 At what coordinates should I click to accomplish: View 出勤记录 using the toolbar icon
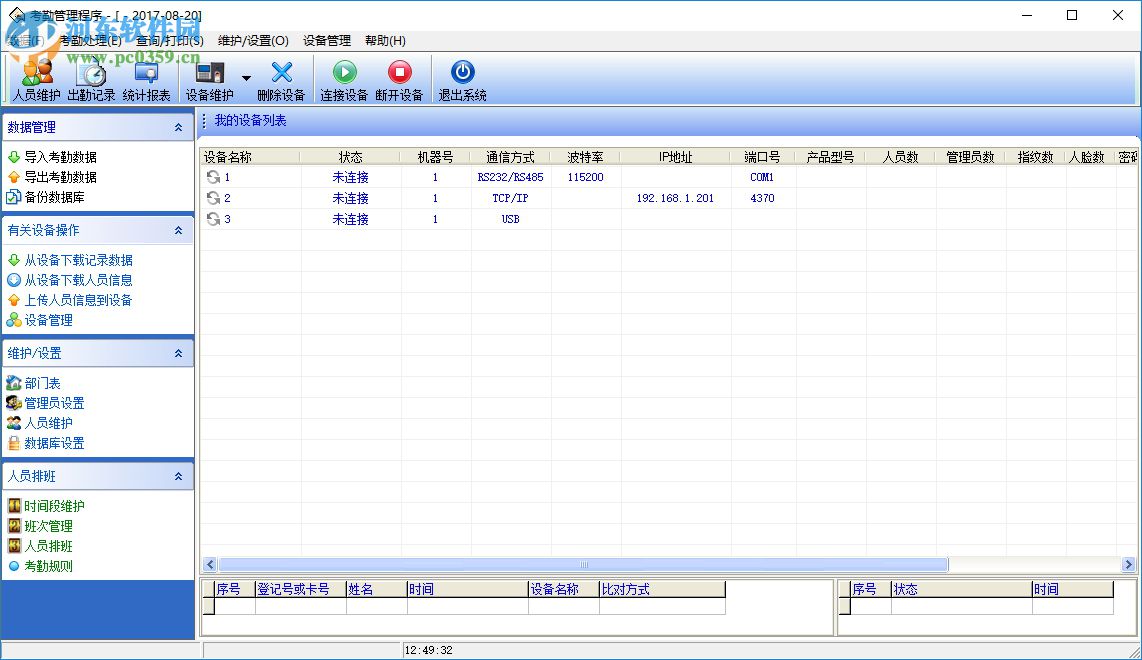(x=92, y=80)
